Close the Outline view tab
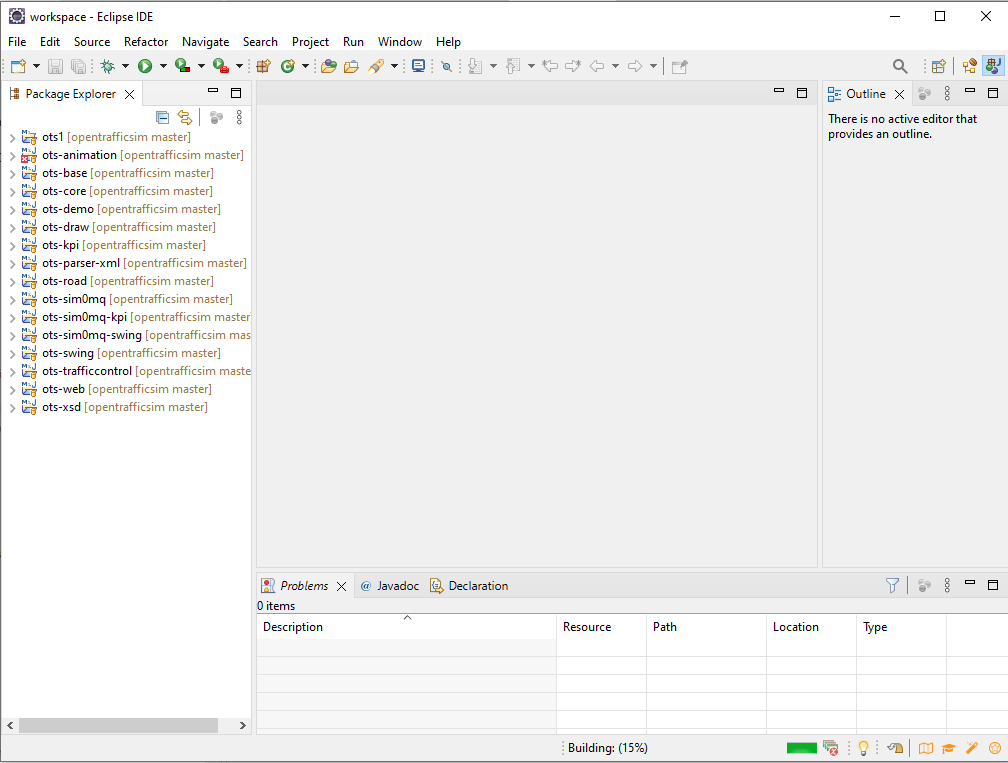The image size is (1008, 763). pos(899,94)
